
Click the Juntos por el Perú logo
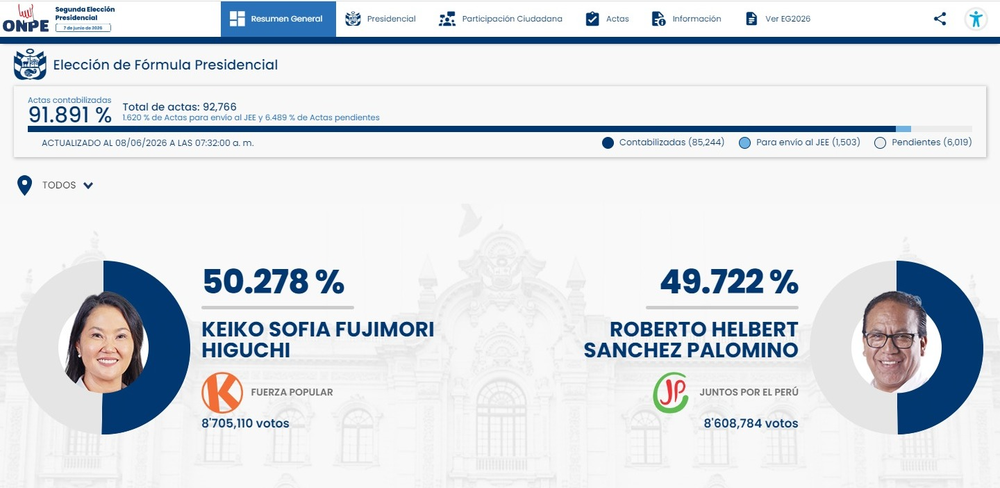pos(670,392)
